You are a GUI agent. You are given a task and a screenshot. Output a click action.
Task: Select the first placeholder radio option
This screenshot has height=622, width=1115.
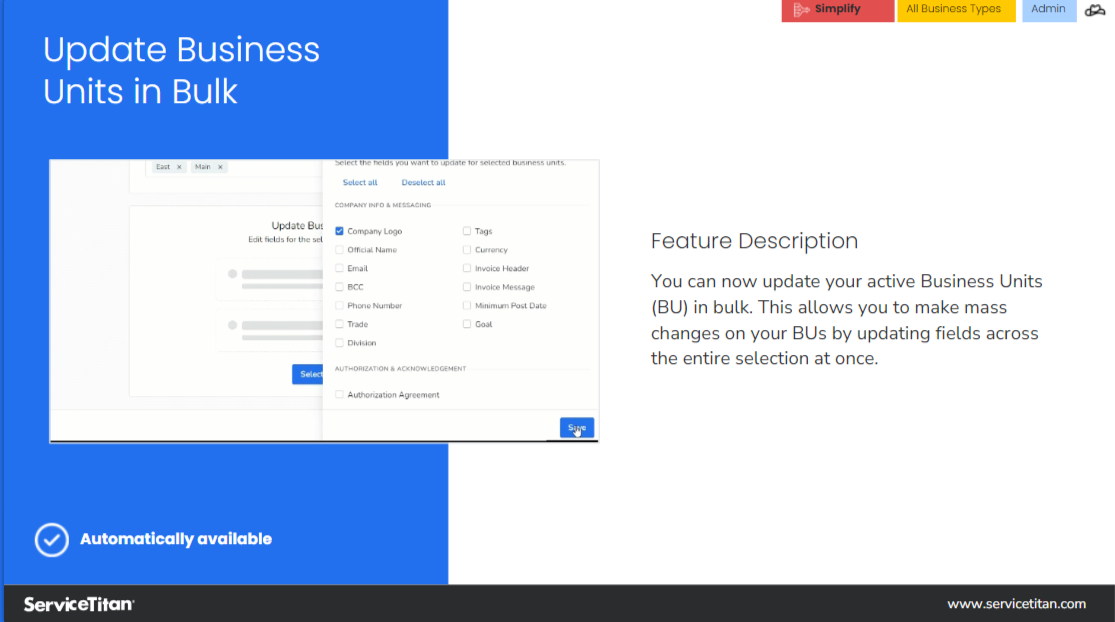tap(233, 274)
